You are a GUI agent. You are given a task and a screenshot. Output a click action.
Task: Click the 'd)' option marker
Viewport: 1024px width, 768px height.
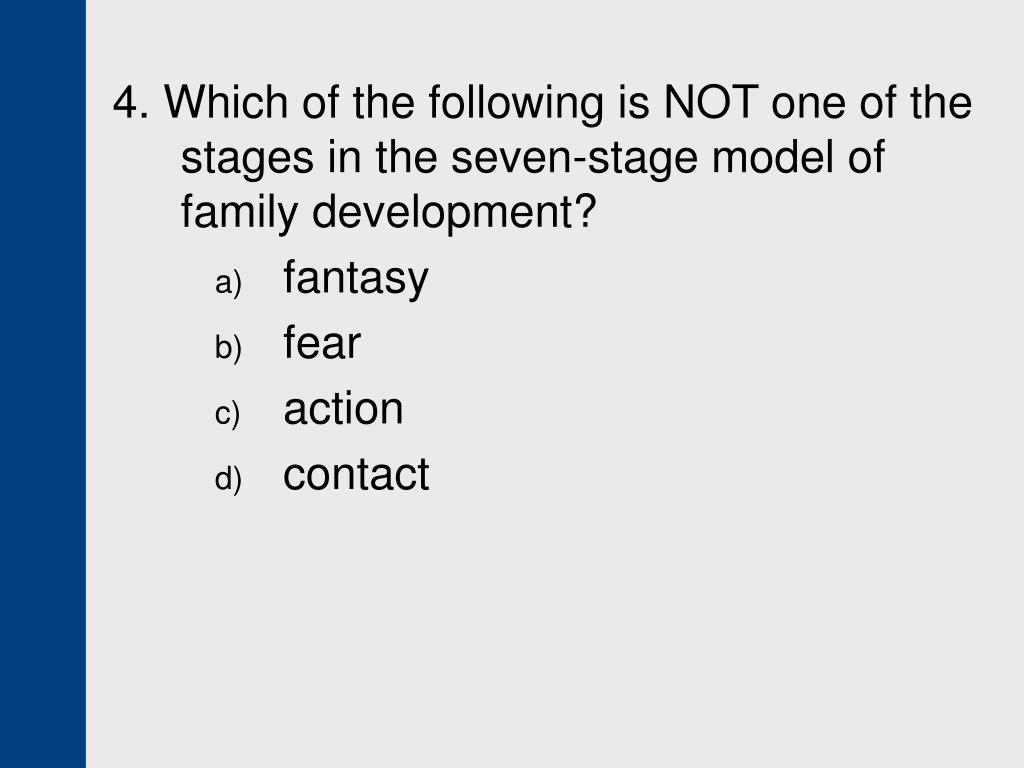228,478
